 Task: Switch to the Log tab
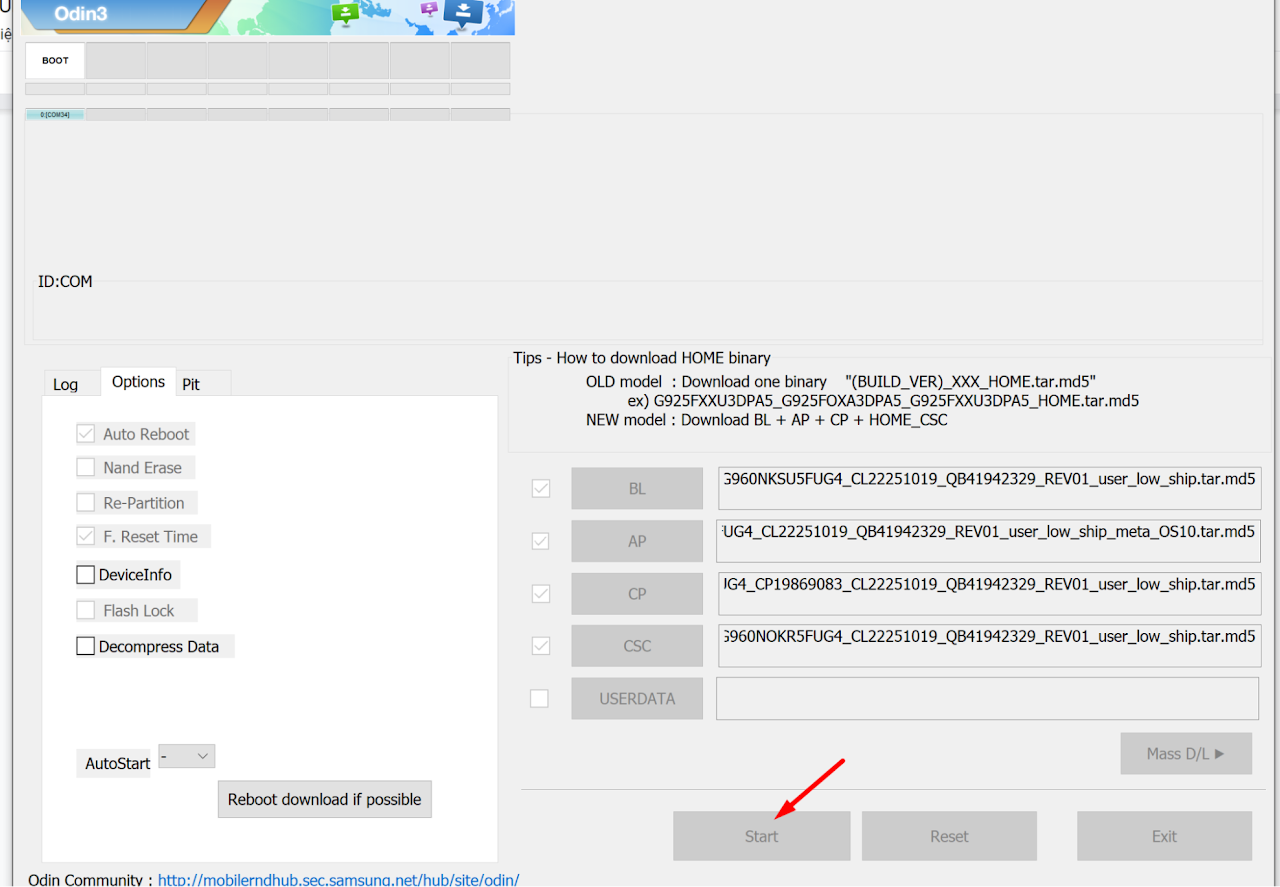66,384
